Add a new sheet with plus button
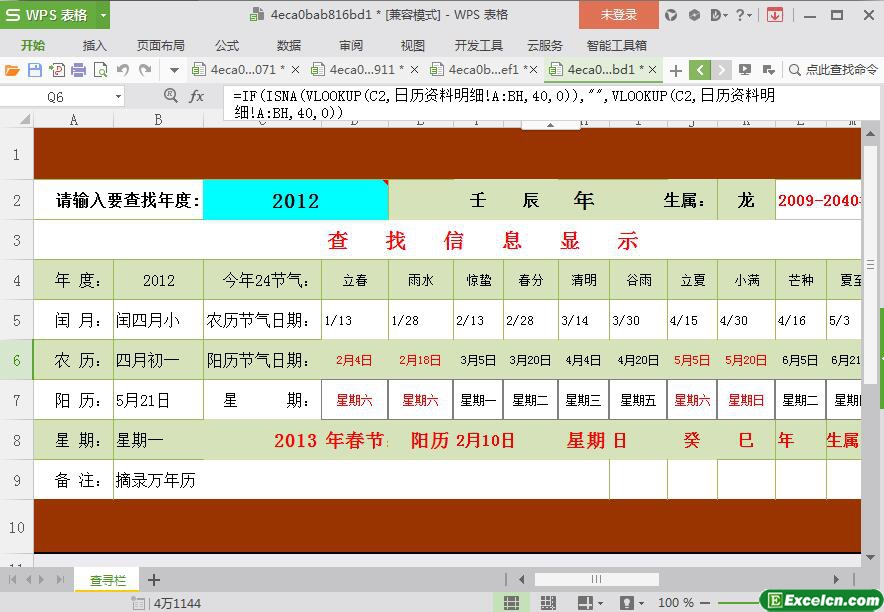The image size is (884, 612). point(154,579)
